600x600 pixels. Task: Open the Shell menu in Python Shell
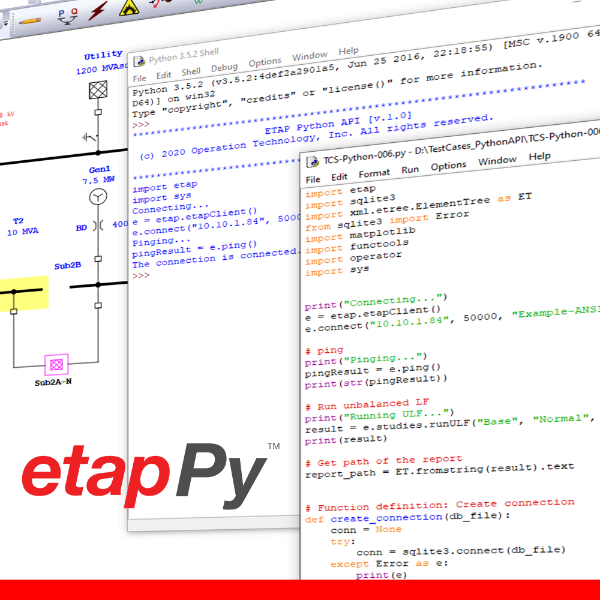coord(191,72)
